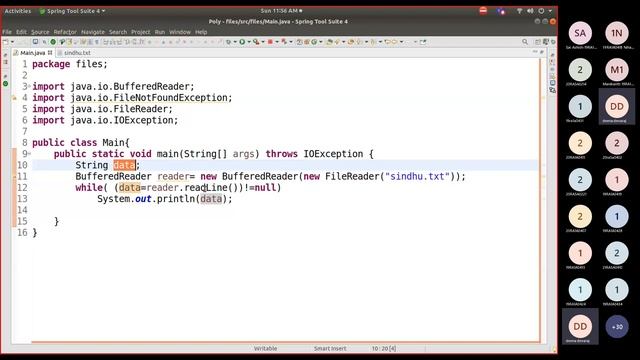640x360 pixels.
Task: Open the File menu
Action: point(7,32)
